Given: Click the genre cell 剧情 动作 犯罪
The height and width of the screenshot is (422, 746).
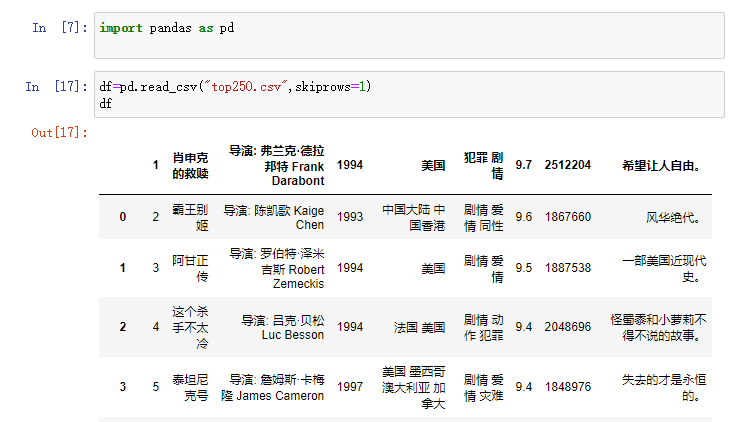Looking at the screenshot, I should point(483,327).
